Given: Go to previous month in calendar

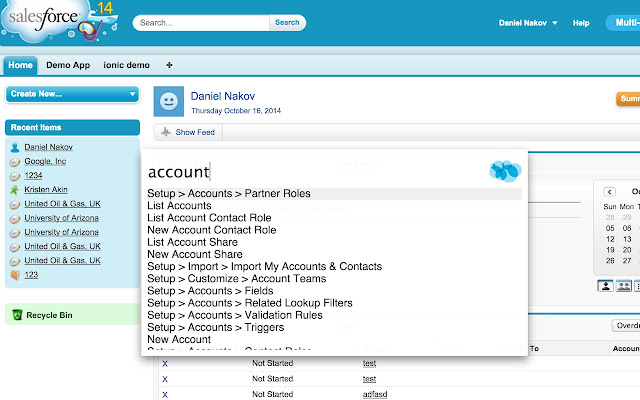Looking at the screenshot, I should tap(609, 192).
